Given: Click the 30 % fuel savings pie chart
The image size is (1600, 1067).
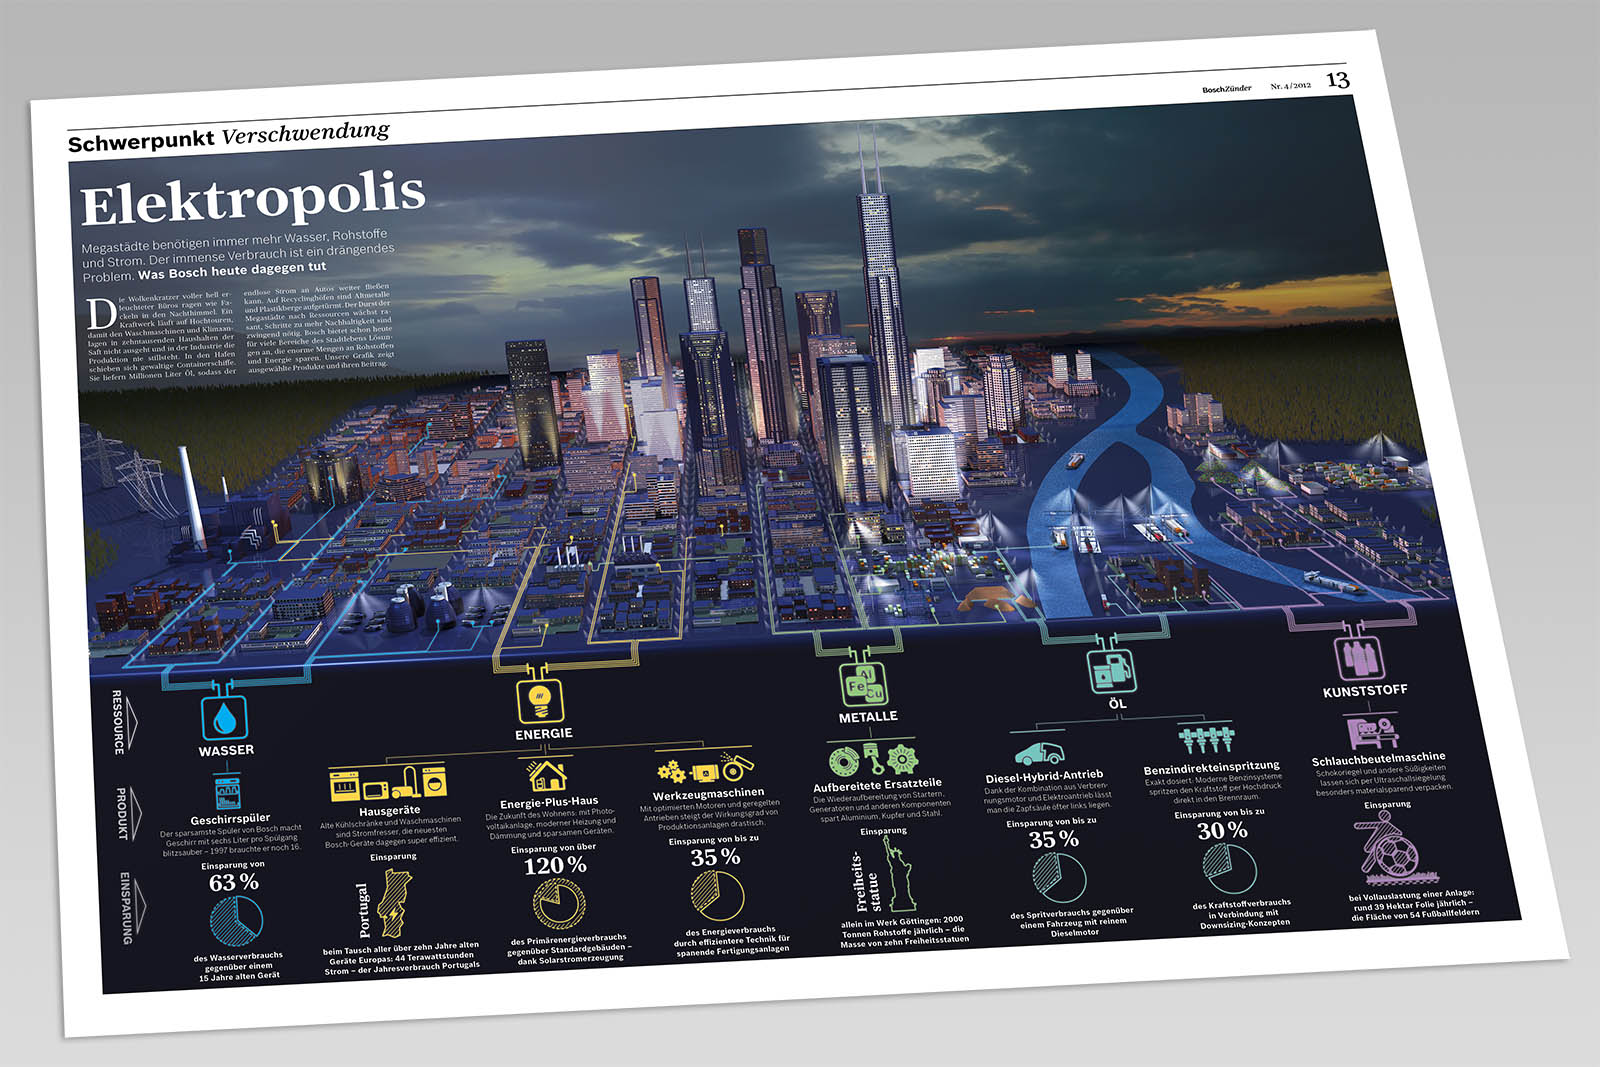Looking at the screenshot, I should point(1229,868).
